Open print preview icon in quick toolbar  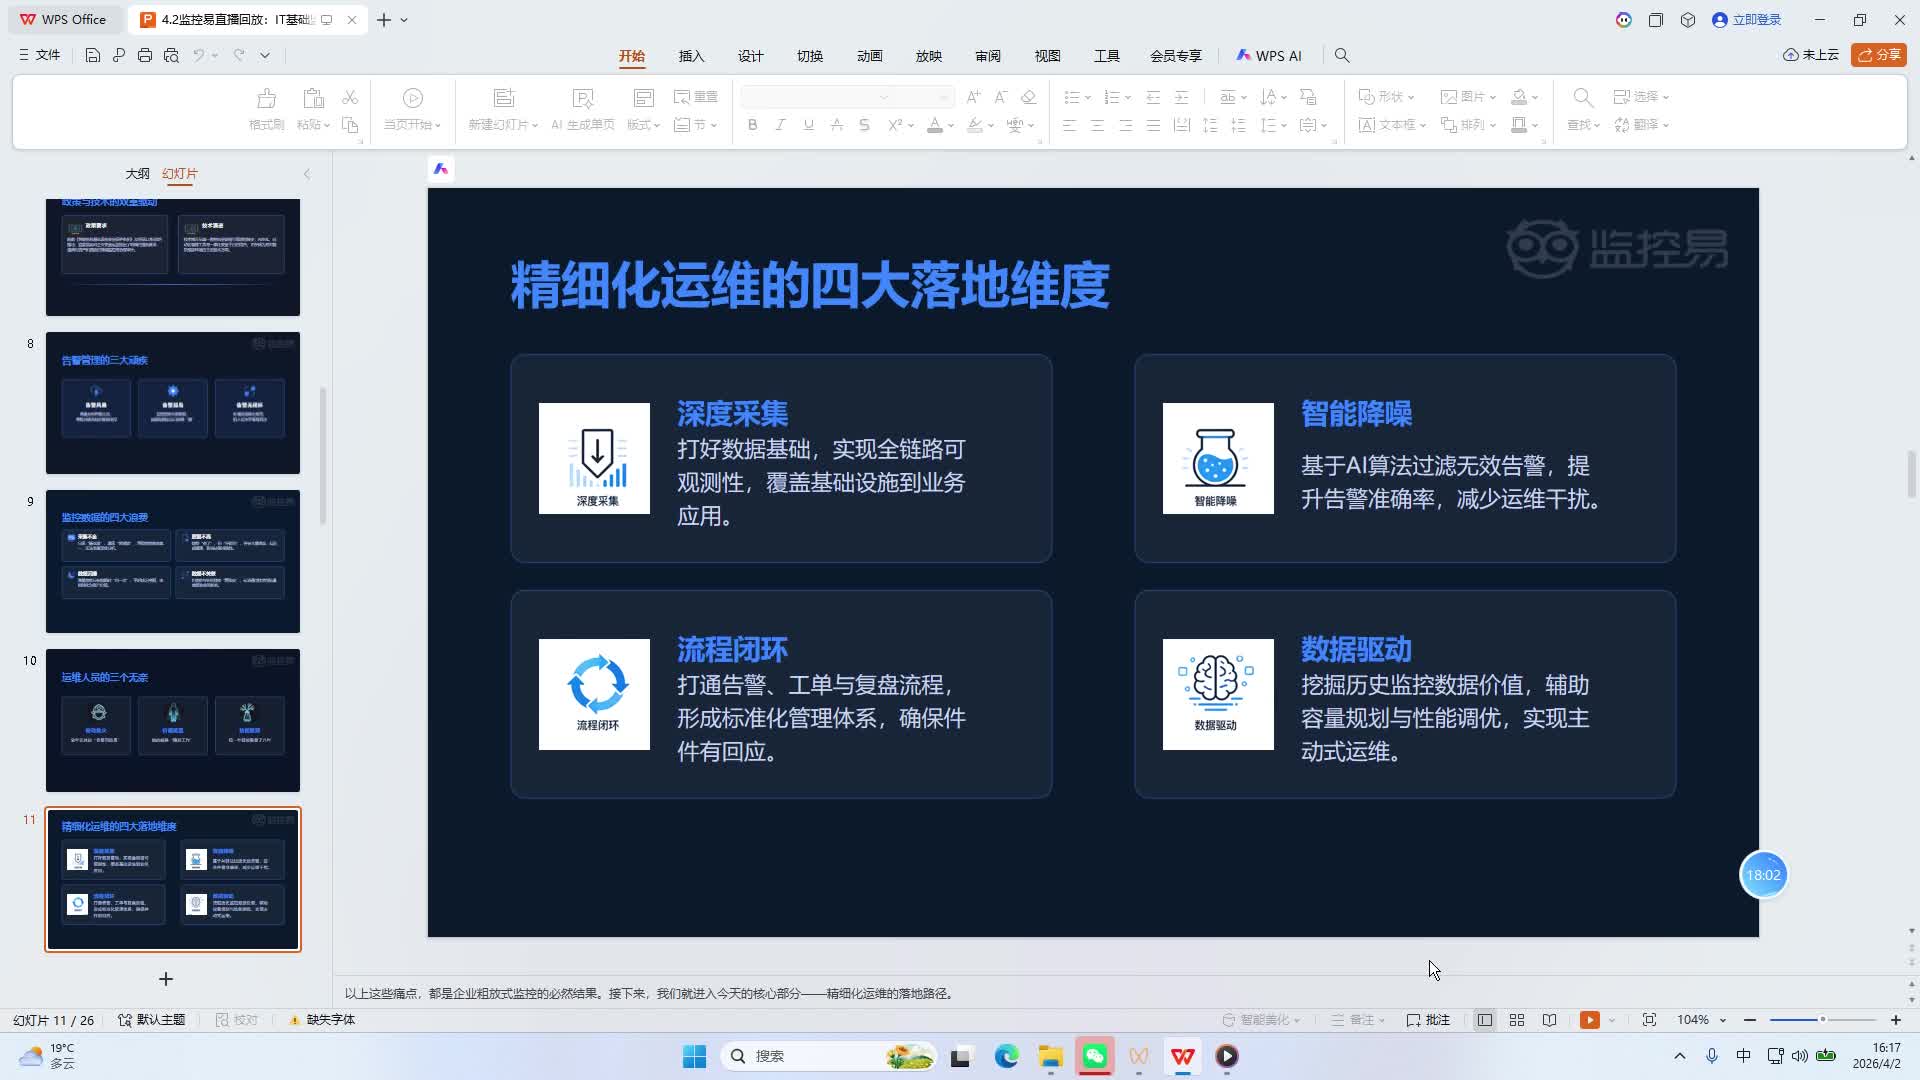pyautogui.click(x=171, y=56)
